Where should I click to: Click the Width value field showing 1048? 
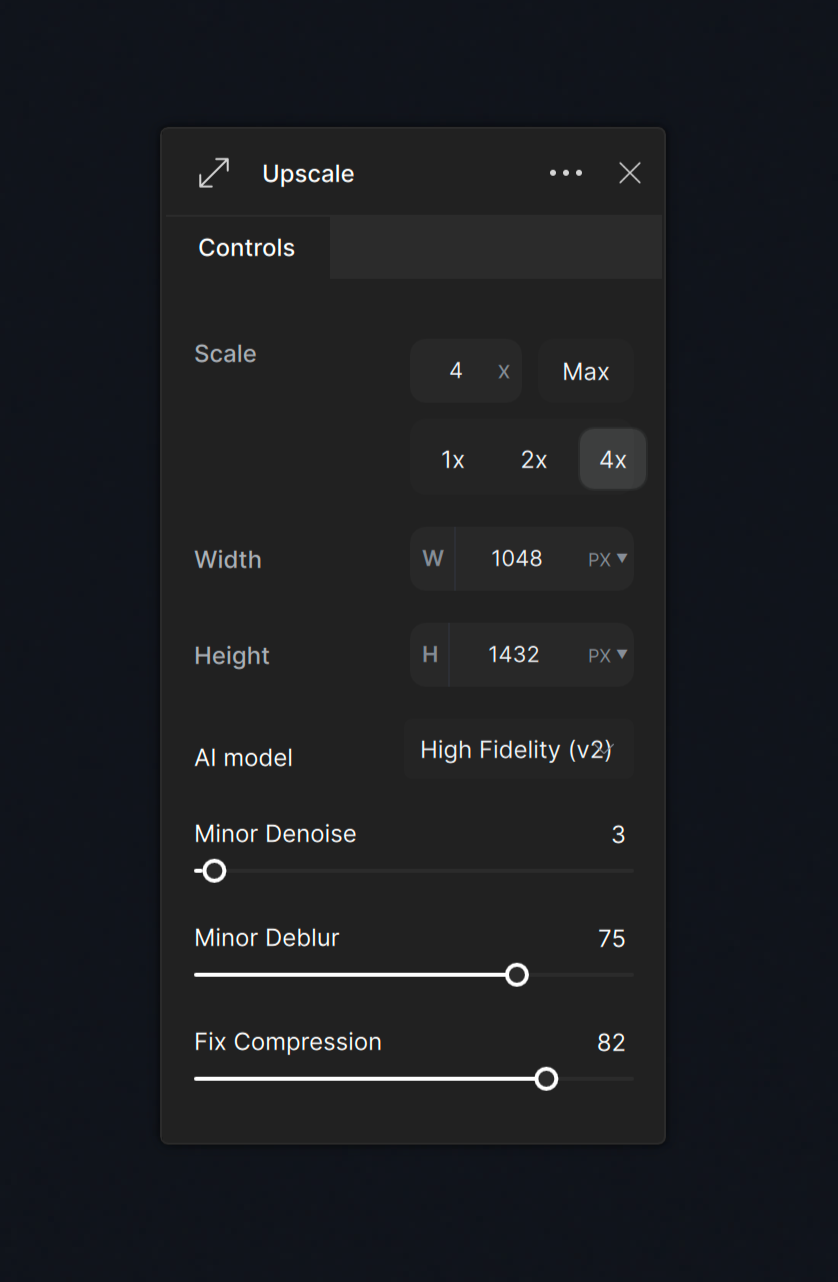coord(517,558)
